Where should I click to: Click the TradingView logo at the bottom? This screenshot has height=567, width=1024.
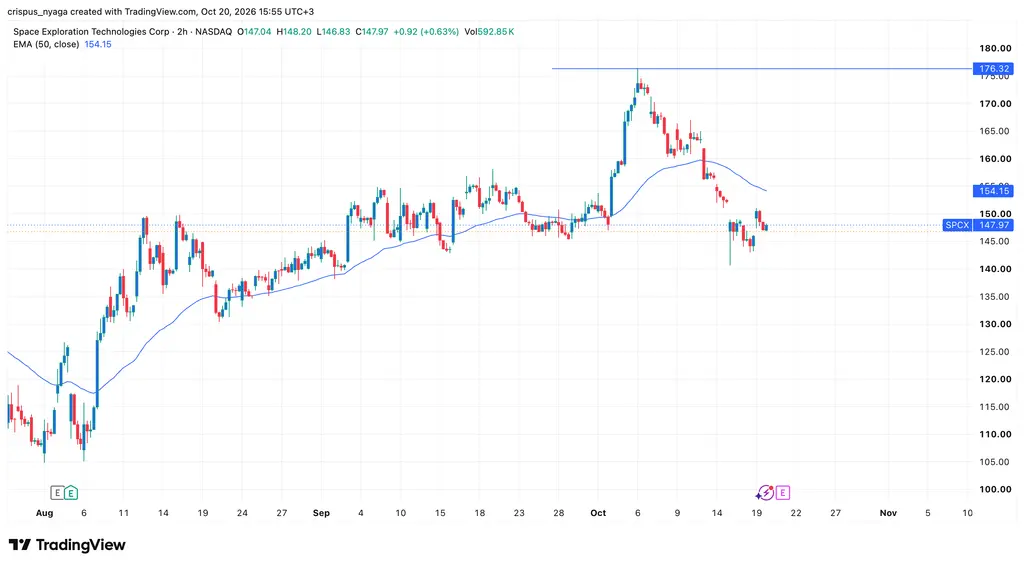pos(67,545)
